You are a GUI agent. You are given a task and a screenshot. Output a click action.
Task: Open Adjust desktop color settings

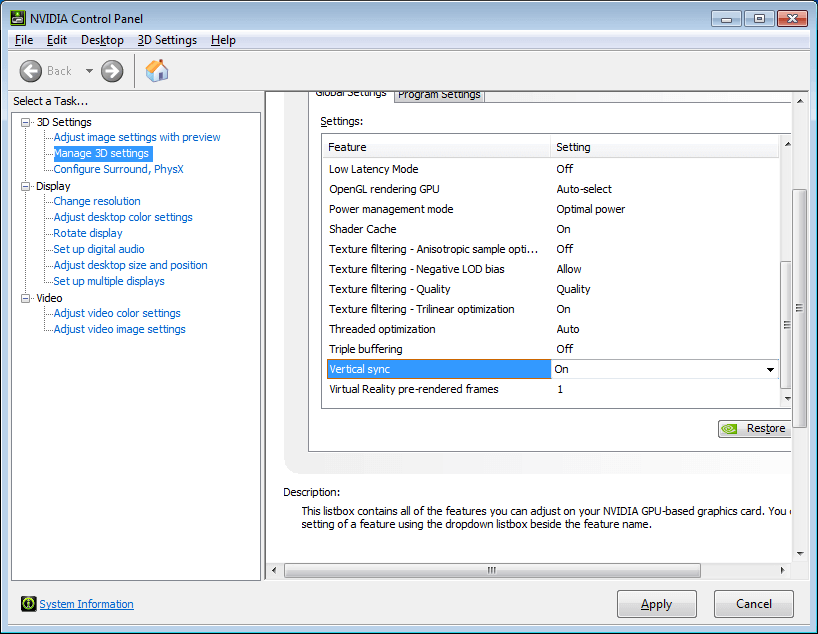pyautogui.click(x=123, y=217)
